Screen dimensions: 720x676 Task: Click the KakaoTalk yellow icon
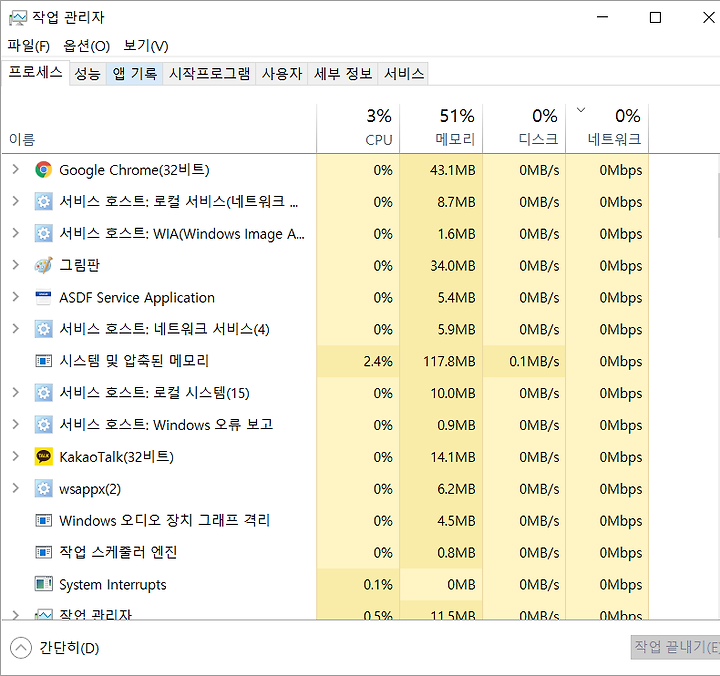[x=44, y=456]
